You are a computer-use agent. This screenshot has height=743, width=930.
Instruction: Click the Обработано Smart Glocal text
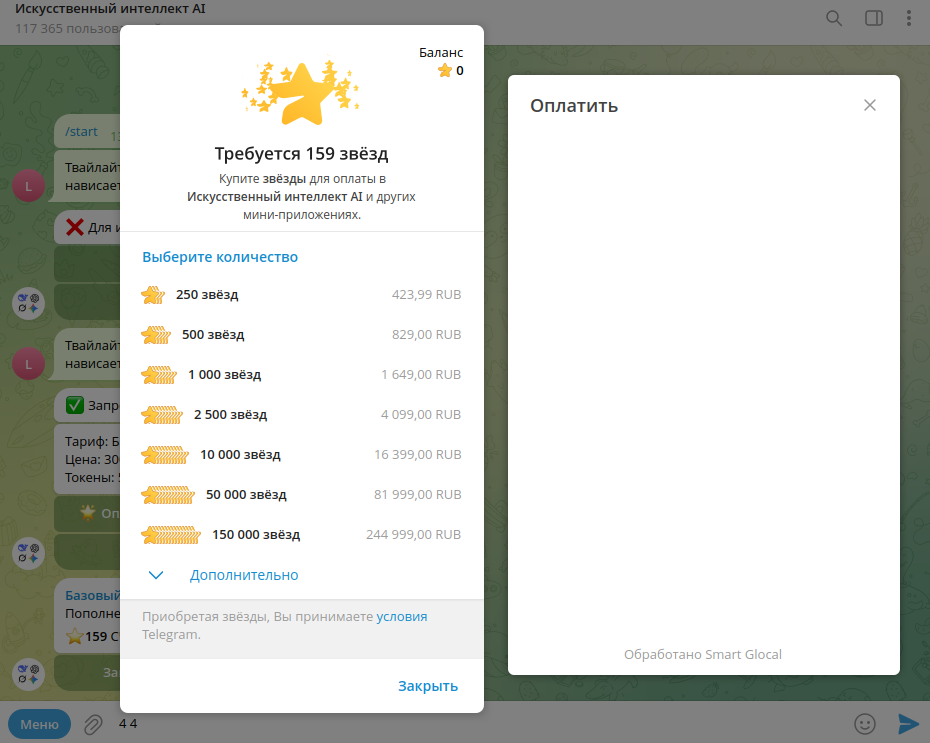tap(703, 655)
